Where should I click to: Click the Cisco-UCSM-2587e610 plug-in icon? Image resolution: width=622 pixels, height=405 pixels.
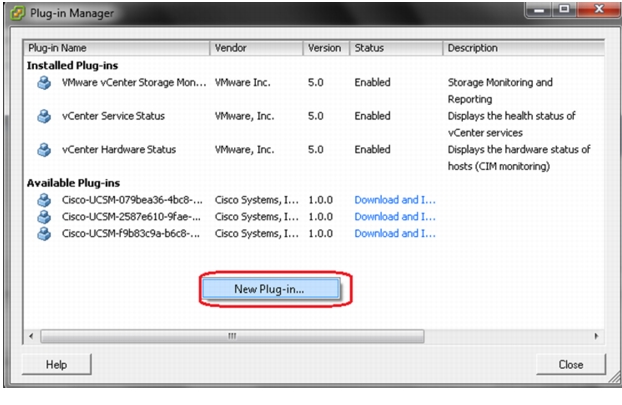click(x=44, y=217)
